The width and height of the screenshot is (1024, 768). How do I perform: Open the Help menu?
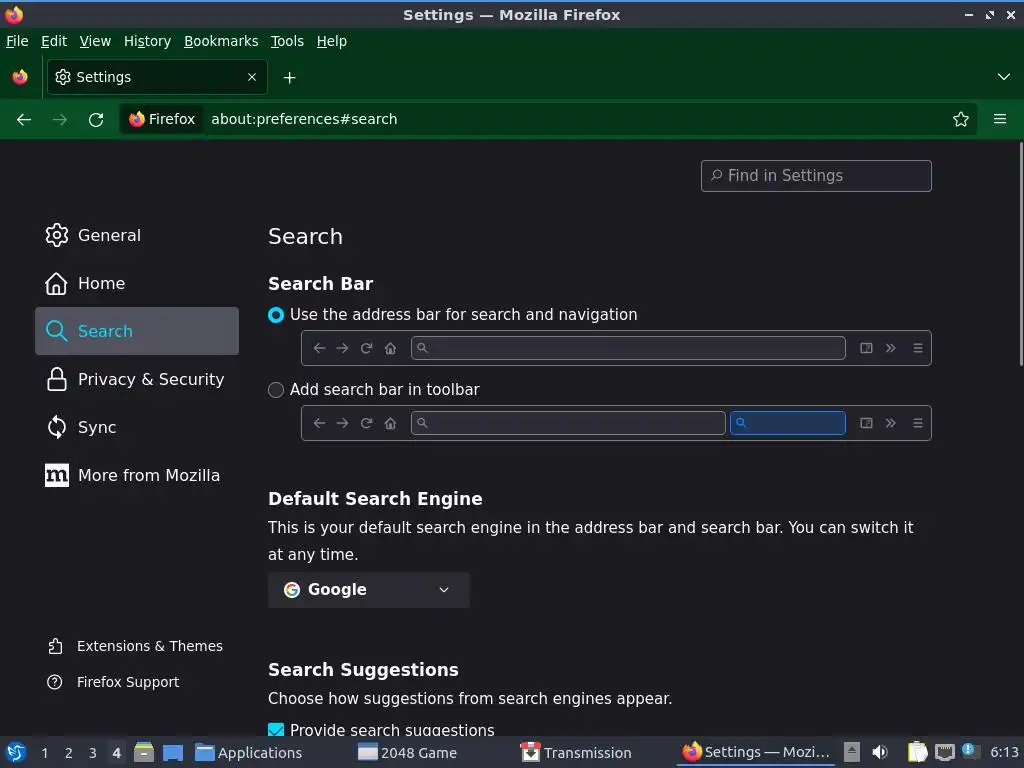[332, 41]
